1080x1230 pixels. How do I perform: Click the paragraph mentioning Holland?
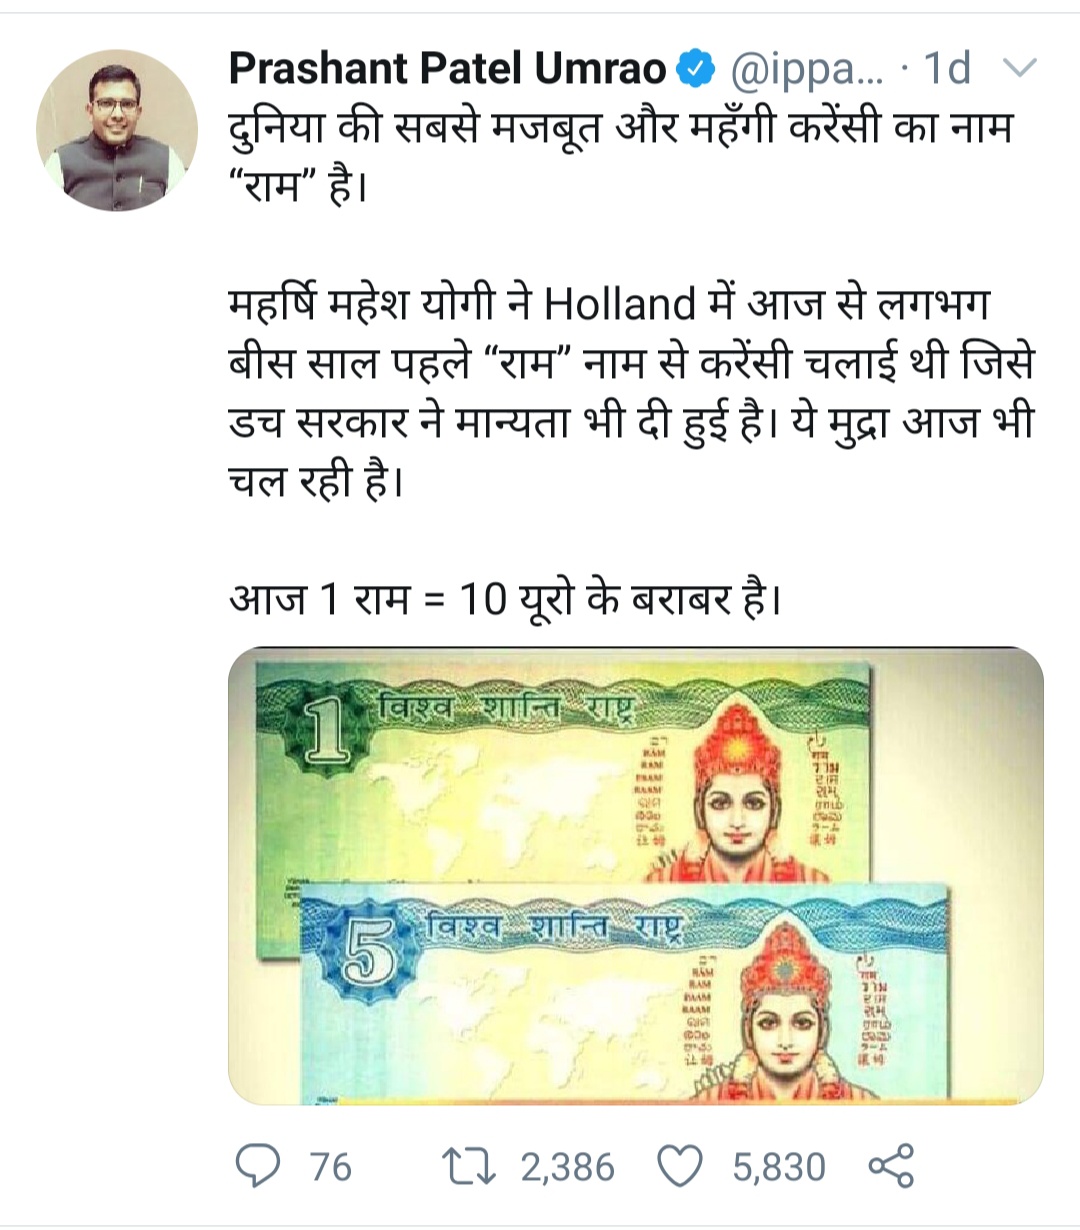631,392
